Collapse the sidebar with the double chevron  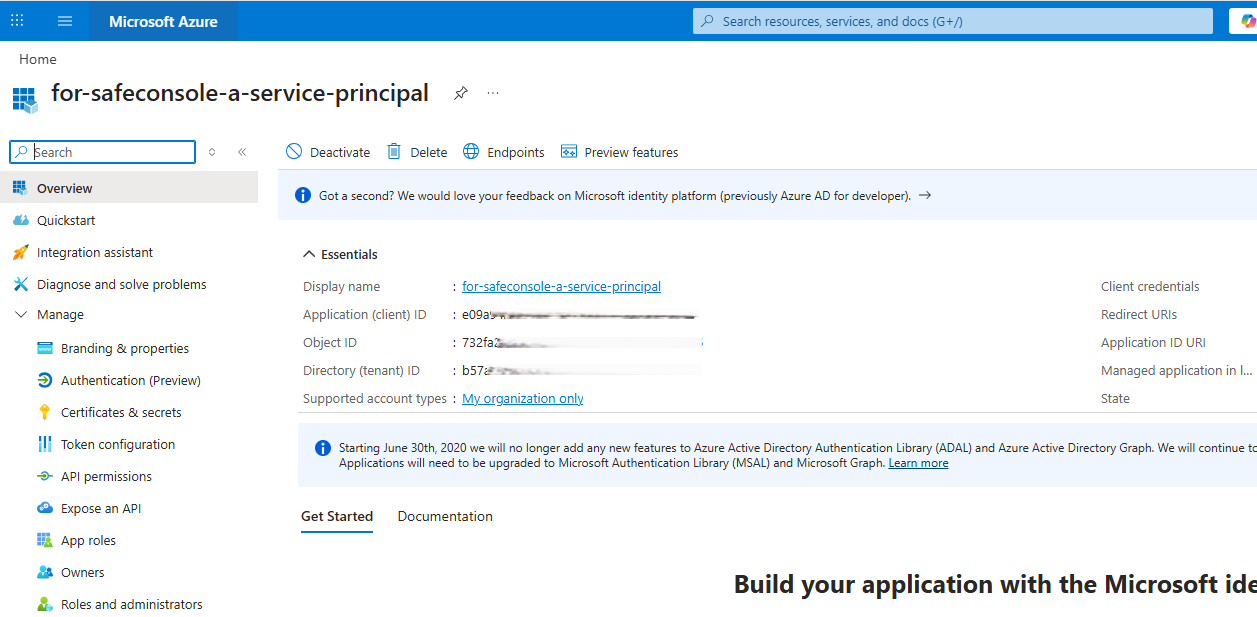pyautogui.click(x=242, y=152)
